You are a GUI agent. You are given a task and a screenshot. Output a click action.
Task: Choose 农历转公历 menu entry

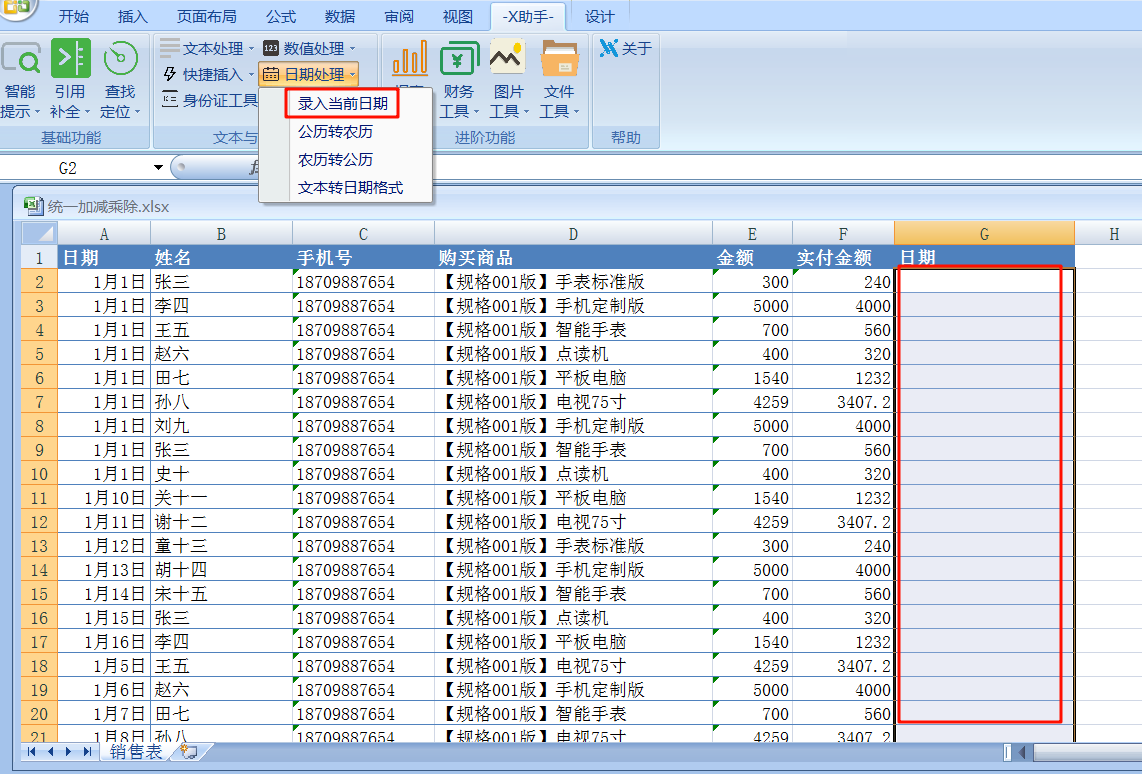335,159
